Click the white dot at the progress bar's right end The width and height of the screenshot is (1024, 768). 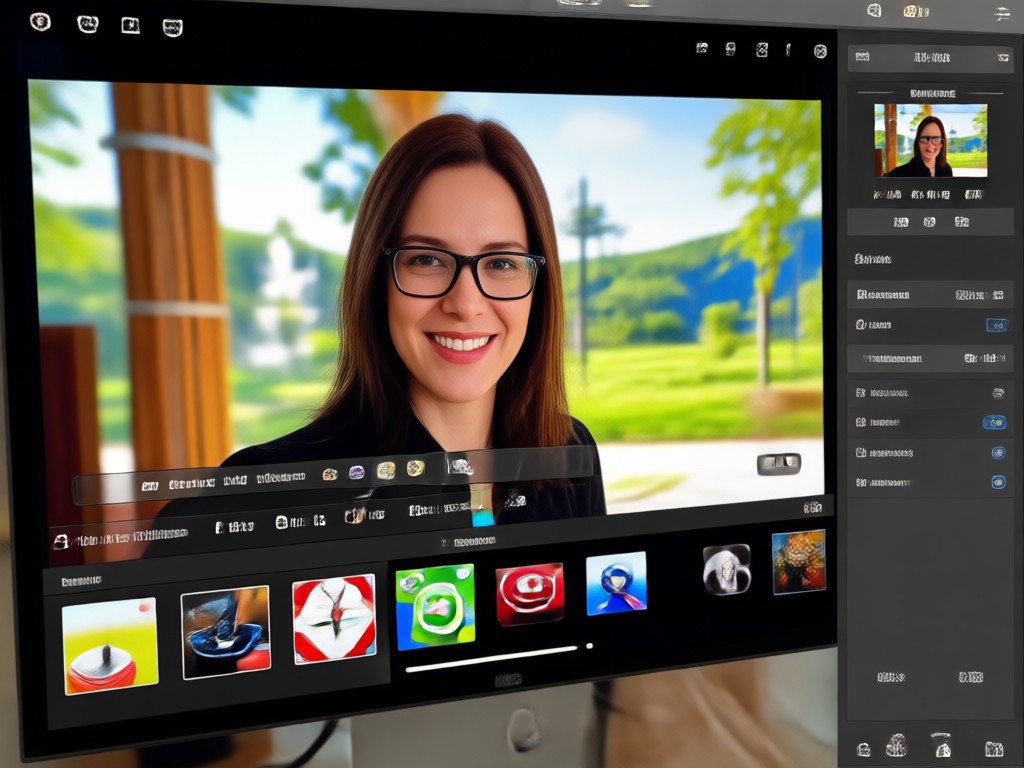click(590, 646)
